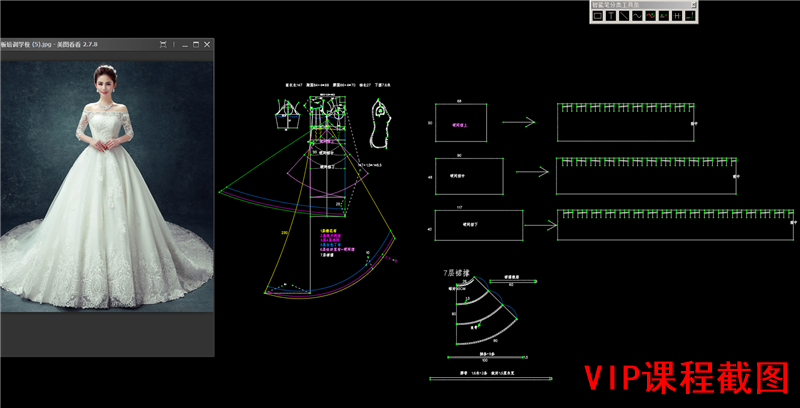This screenshot has height=408, width=800.
Task: Select the H-shaped tool
Action: point(677,16)
